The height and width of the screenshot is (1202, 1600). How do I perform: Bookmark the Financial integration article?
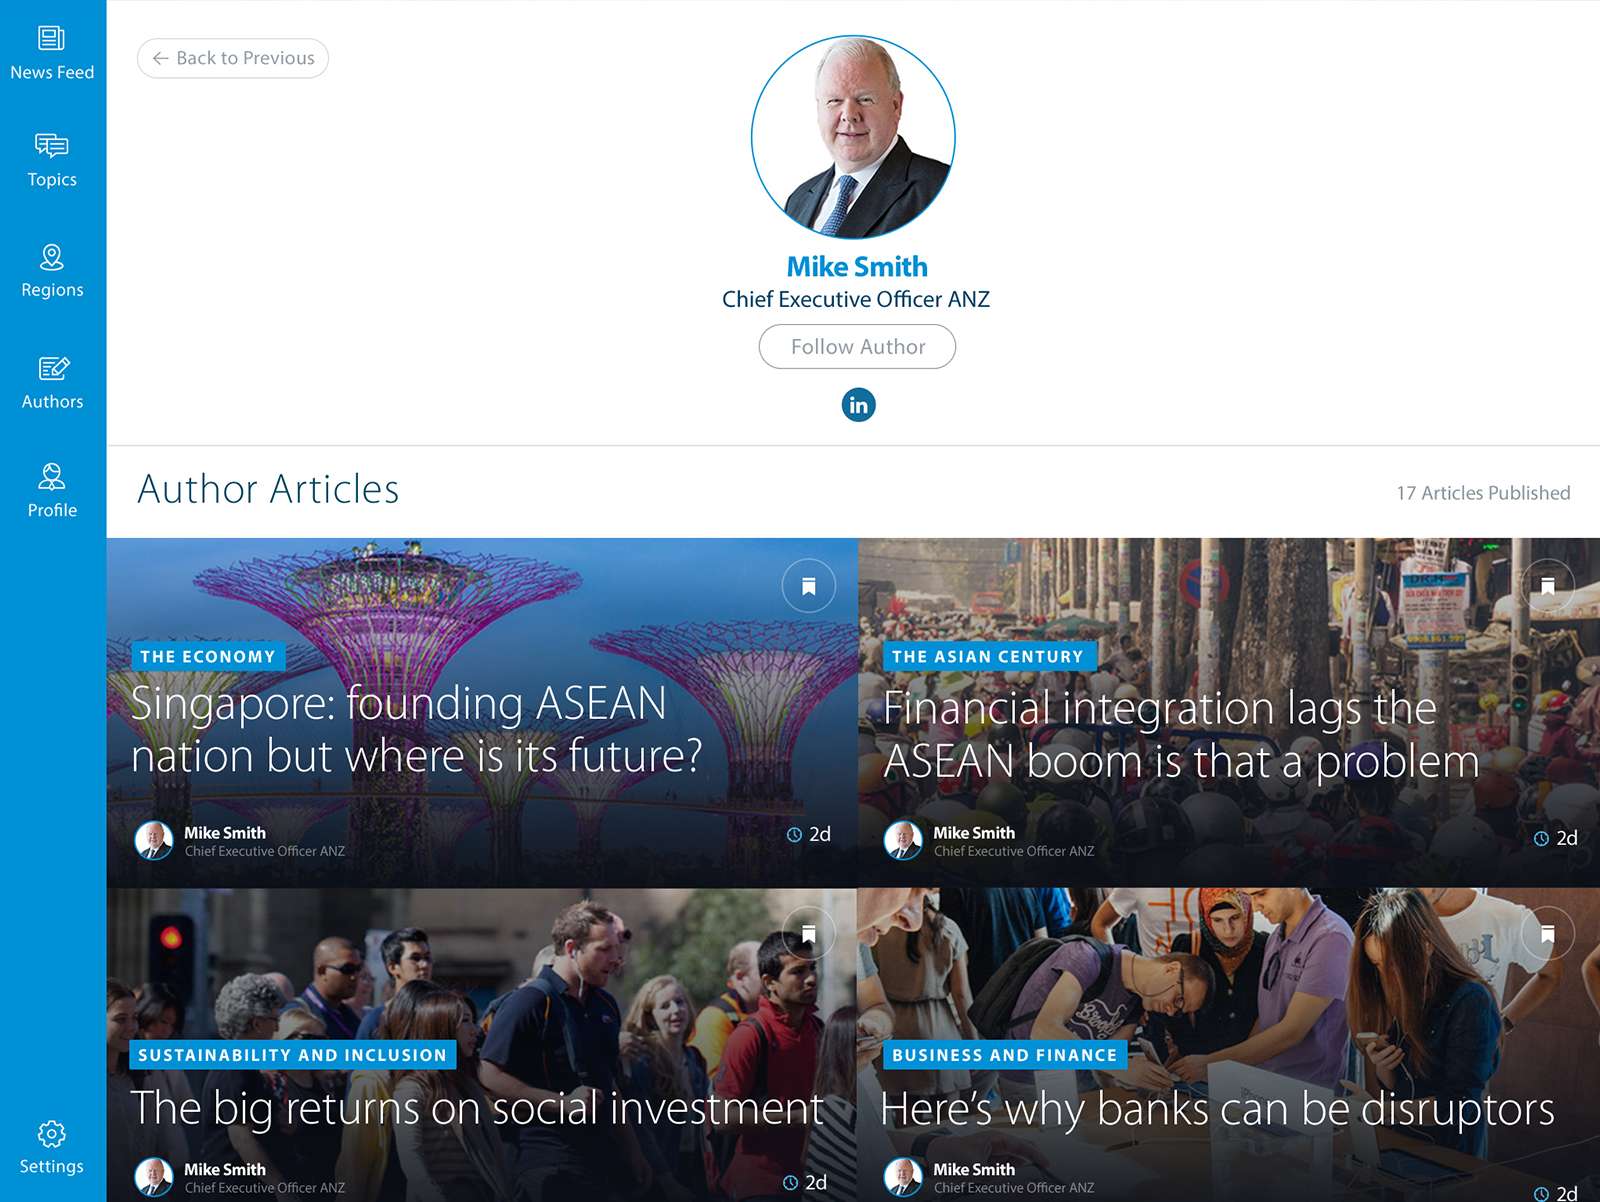point(1547,586)
